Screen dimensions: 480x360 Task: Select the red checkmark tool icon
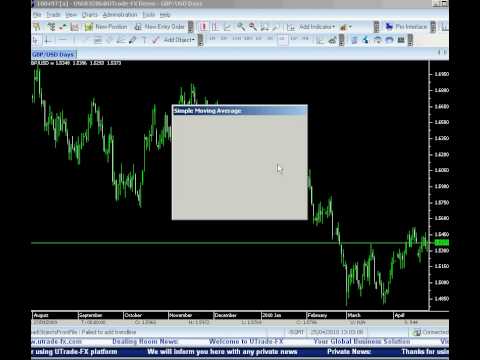[155, 40]
